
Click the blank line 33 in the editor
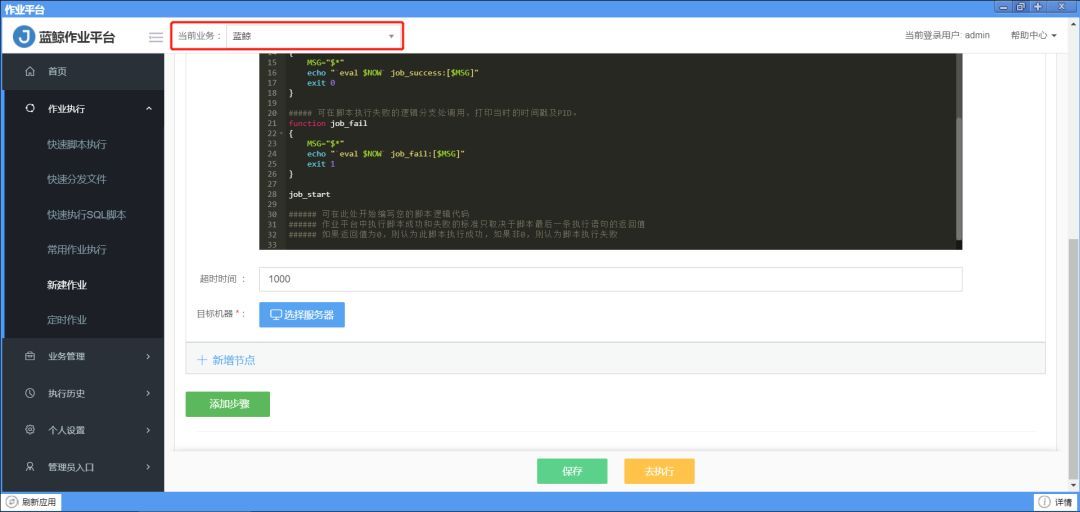[620, 245]
